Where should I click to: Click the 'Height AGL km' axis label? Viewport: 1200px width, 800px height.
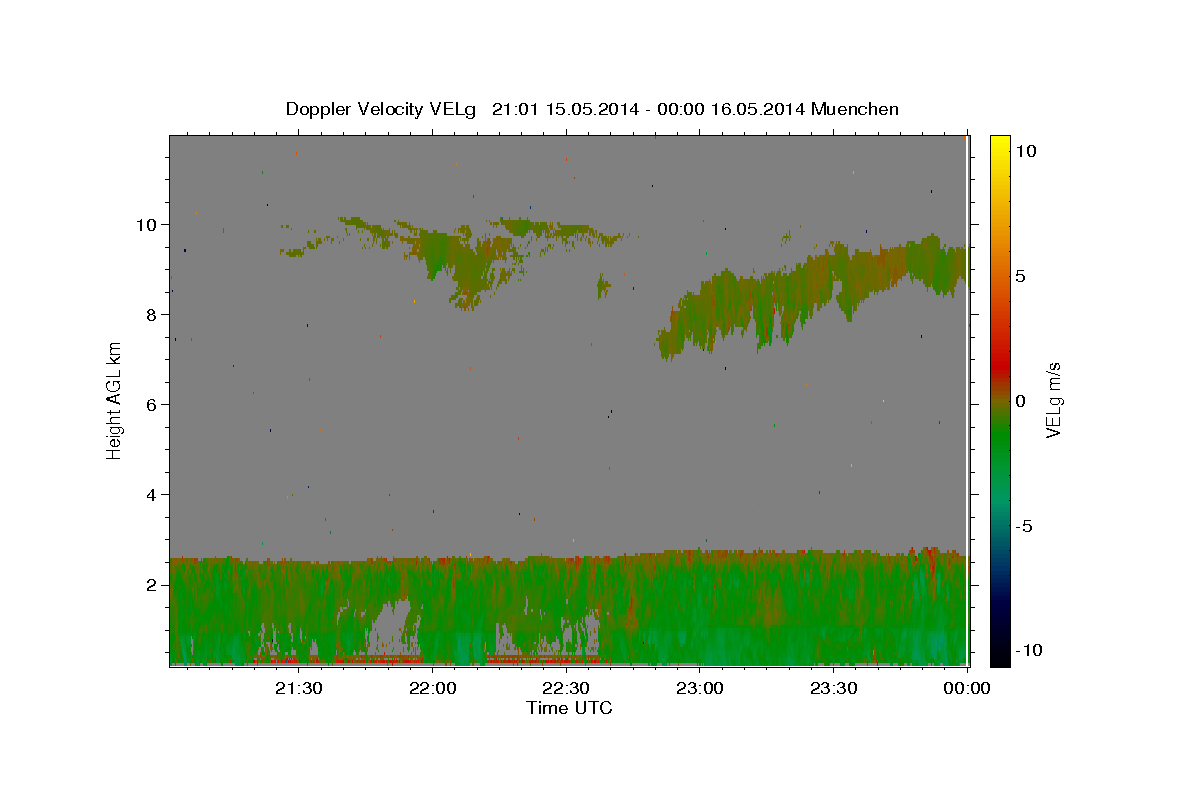coord(115,400)
